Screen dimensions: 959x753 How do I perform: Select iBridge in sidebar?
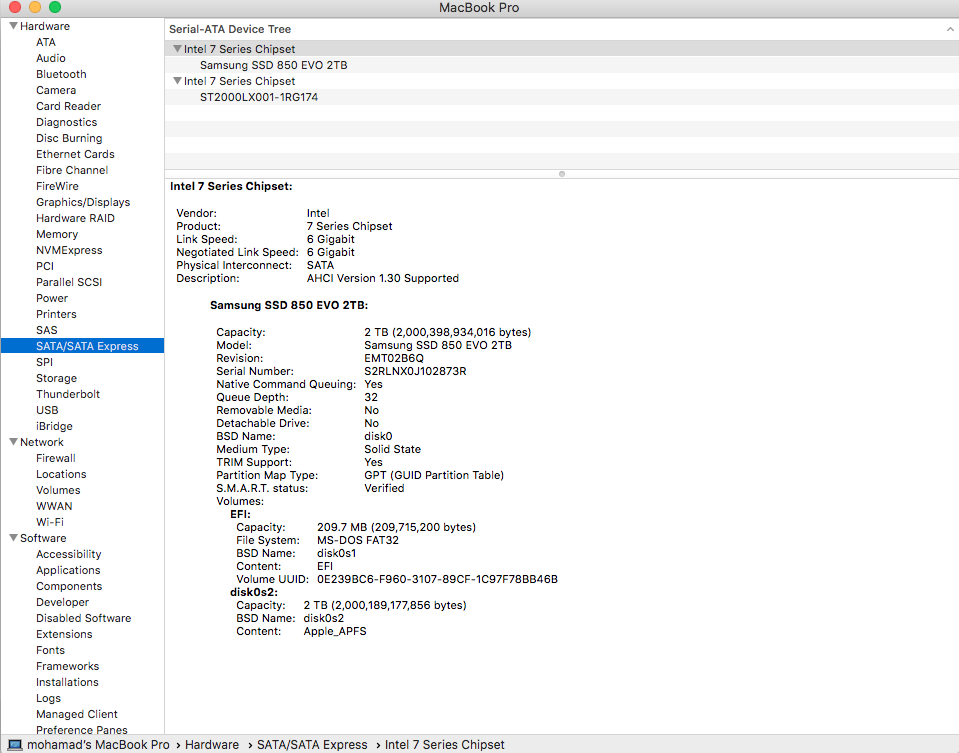pos(54,426)
